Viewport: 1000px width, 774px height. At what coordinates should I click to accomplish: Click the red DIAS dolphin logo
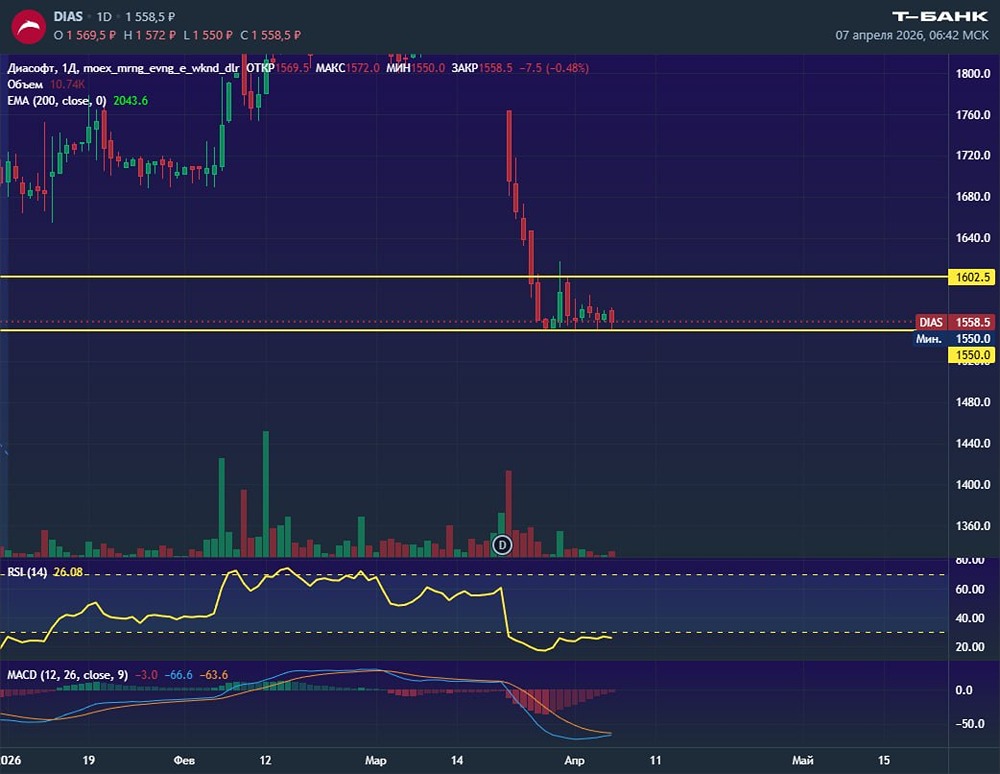point(28,26)
